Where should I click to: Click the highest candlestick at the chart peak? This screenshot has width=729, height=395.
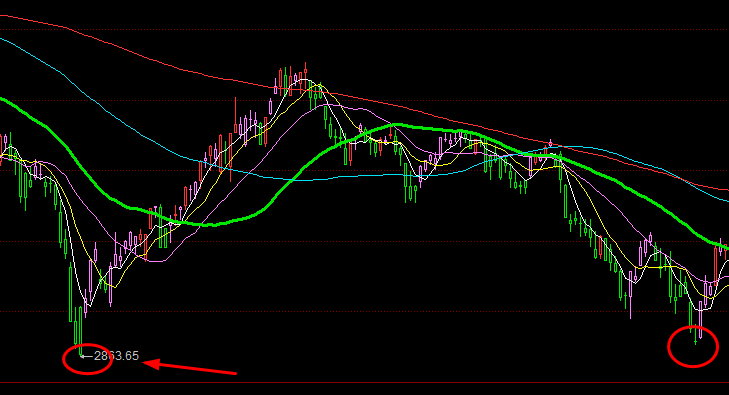pos(305,72)
